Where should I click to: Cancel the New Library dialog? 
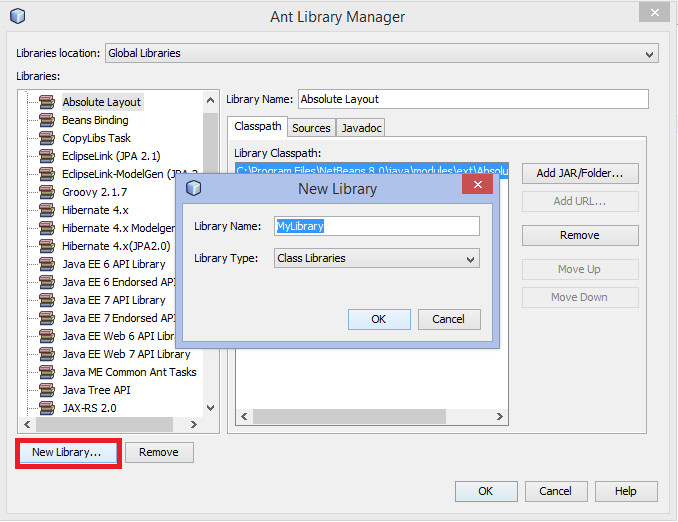pos(449,319)
